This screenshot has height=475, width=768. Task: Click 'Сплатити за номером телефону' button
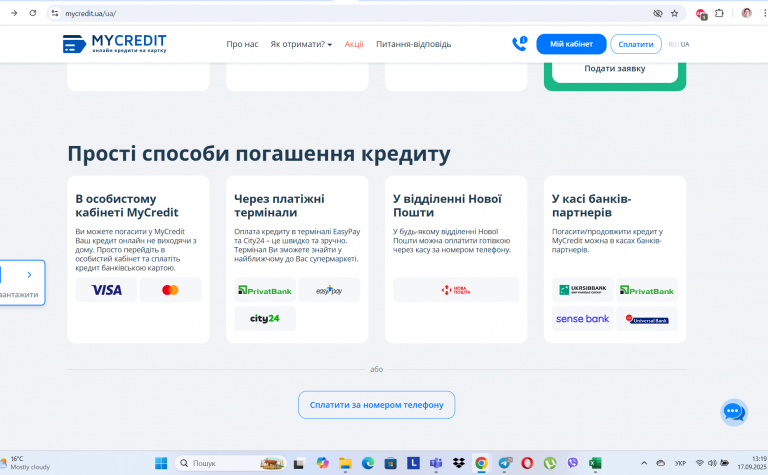coord(376,405)
